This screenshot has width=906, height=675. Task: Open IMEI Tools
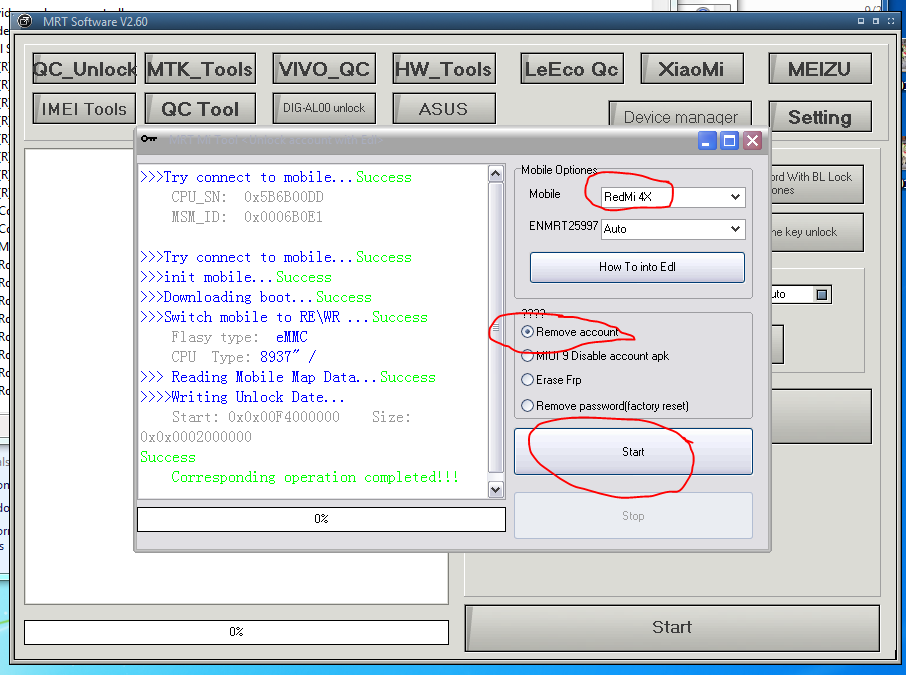(84, 109)
